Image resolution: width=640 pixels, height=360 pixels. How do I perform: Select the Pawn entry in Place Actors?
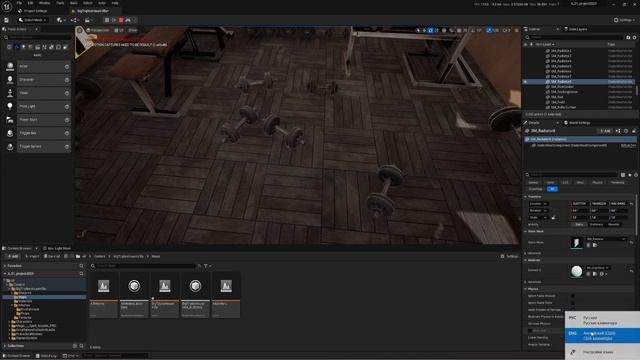click(x=37, y=93)
